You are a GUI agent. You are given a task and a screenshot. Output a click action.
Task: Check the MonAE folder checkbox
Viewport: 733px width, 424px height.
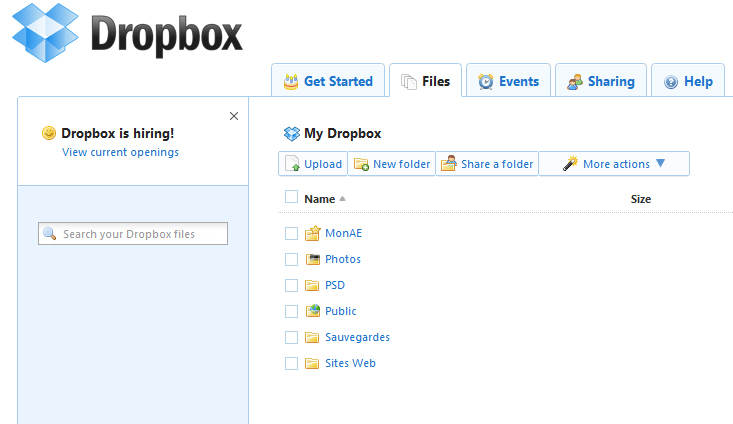click(x=291, y=233)
